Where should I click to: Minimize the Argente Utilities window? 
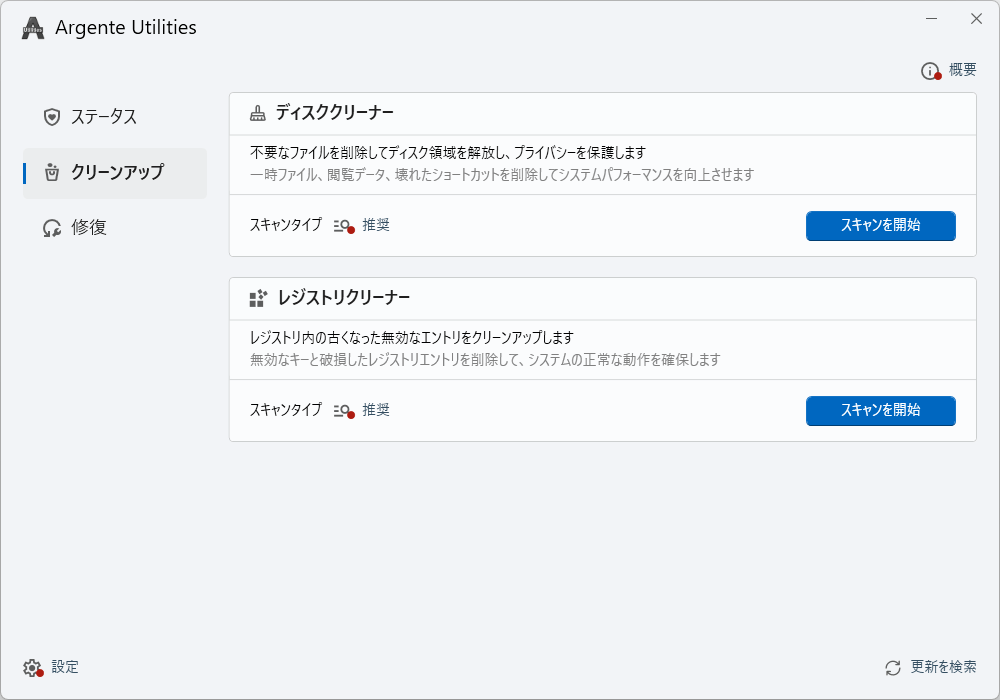tap(931, 19)
